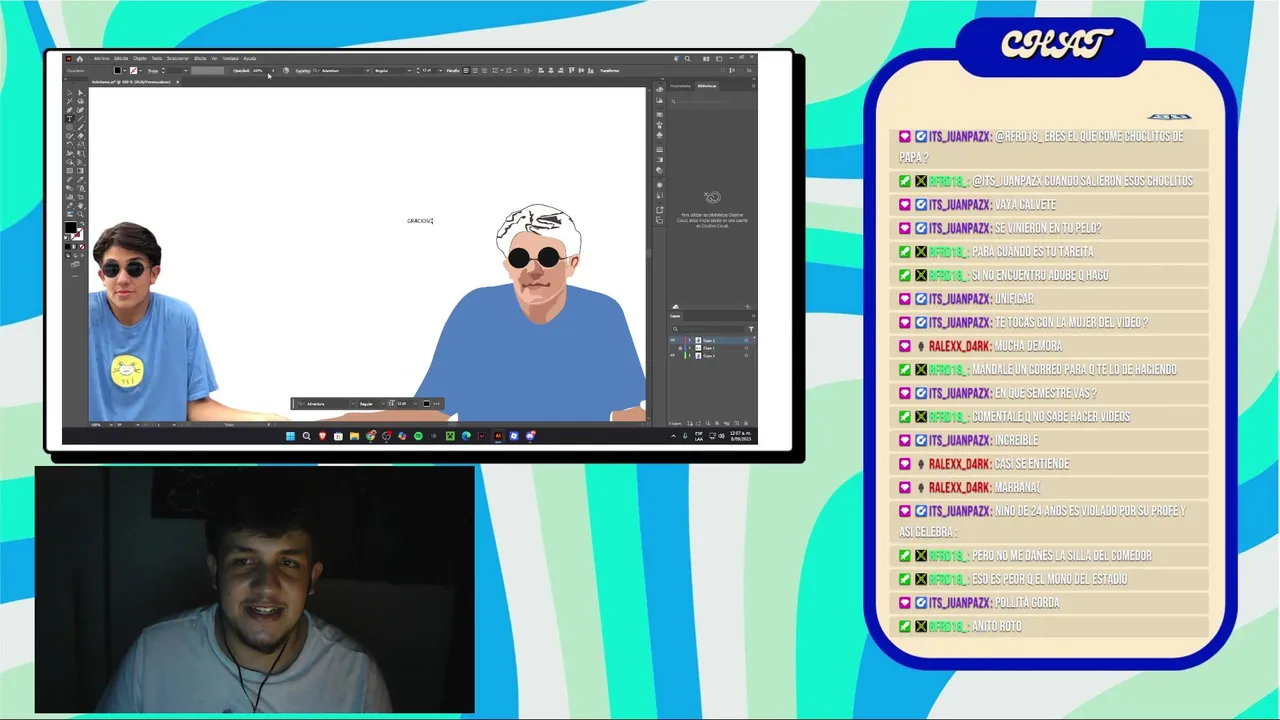This screenshot has width=1280, height=720.
Task: Click the Carácter label link
Action: [303, 71]
